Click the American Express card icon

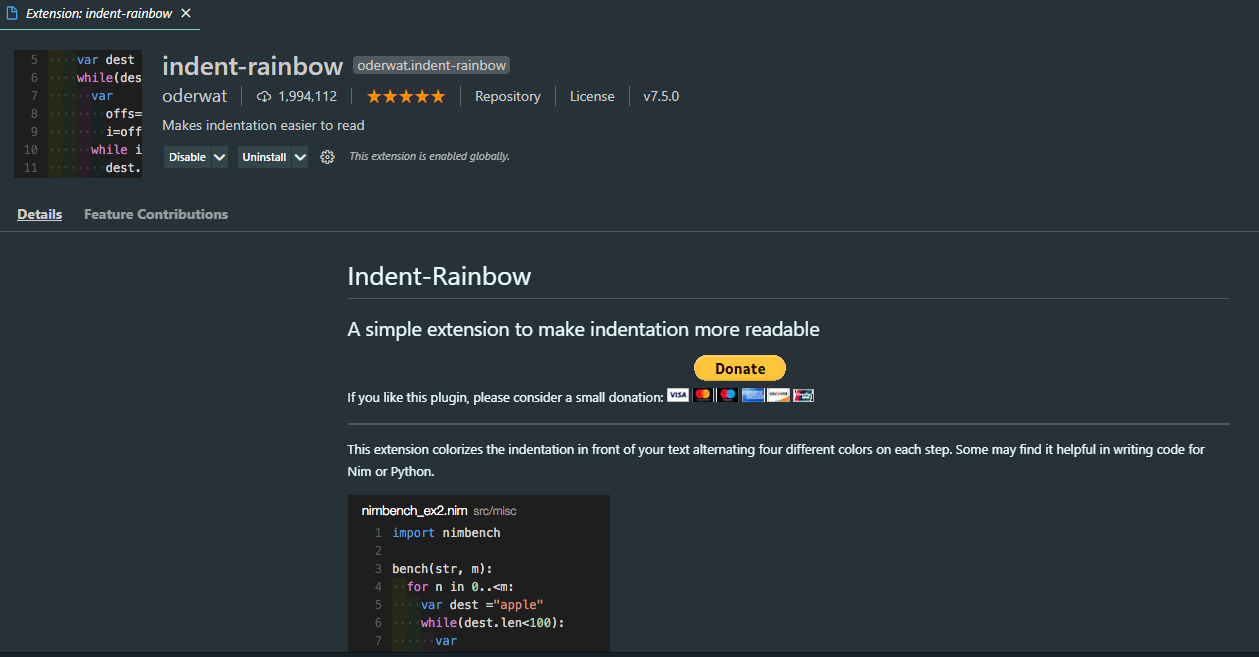[x=753, y=395]
